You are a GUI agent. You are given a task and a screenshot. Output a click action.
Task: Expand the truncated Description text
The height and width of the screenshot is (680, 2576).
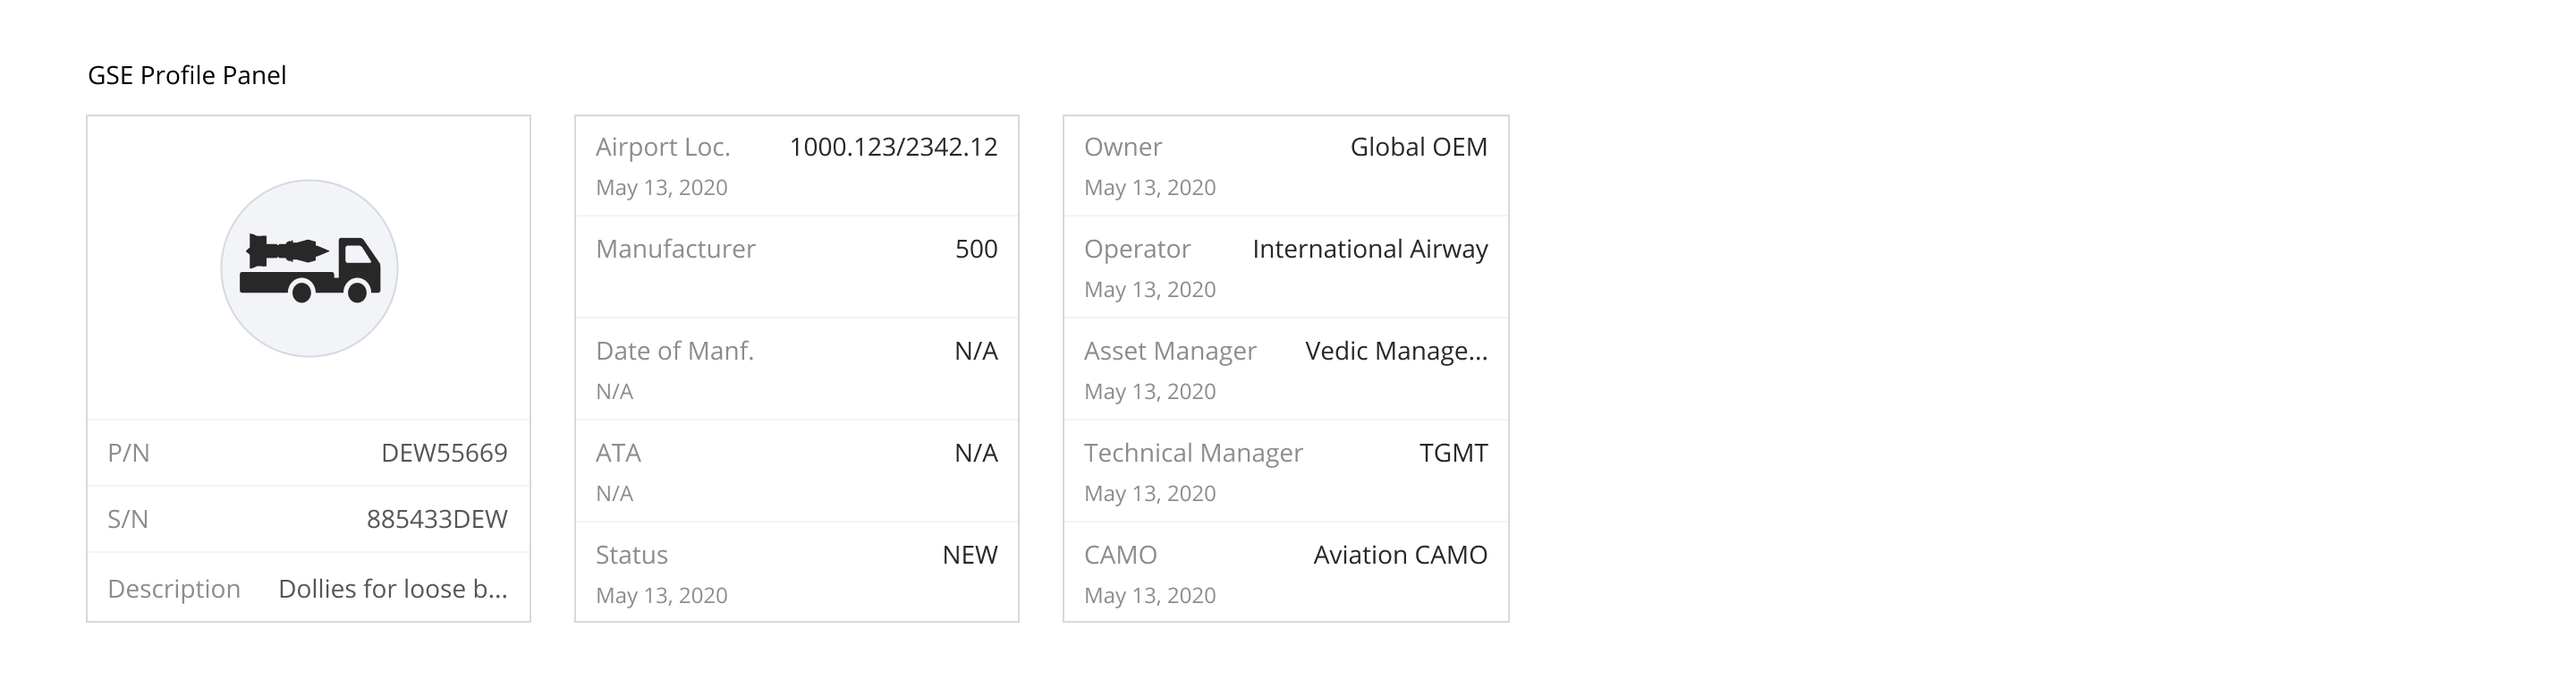click(395, 589)
